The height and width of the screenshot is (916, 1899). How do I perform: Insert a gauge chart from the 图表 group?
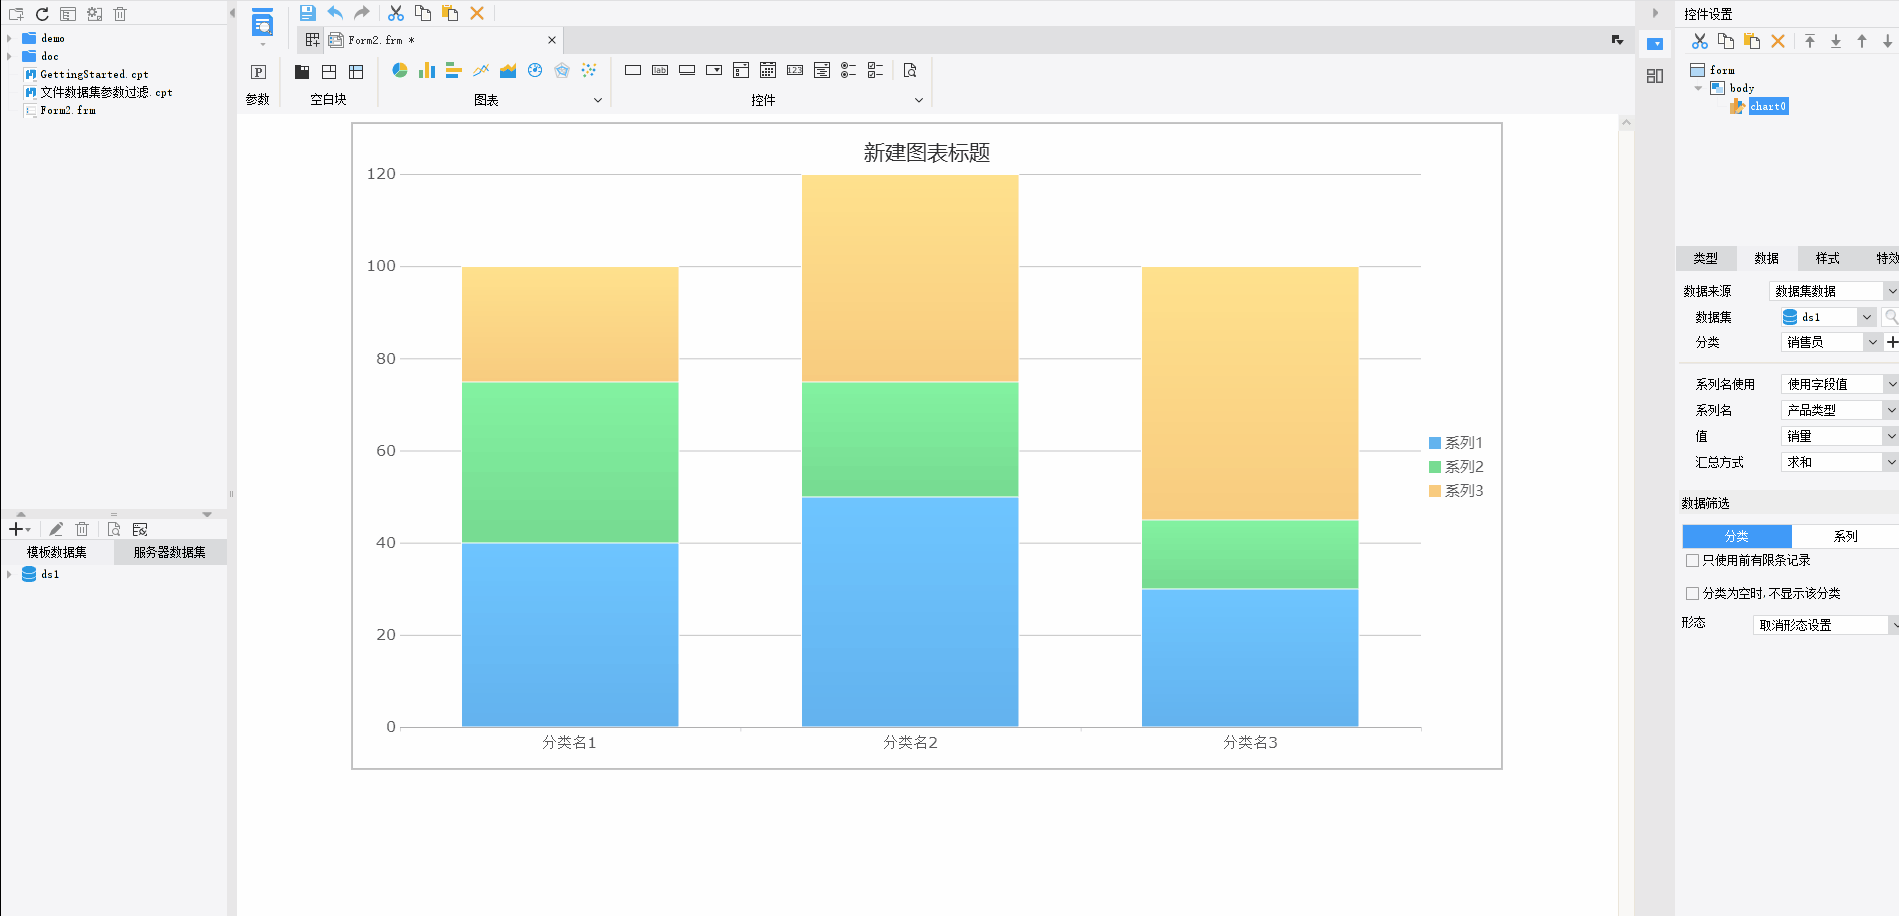coord(535,70)
